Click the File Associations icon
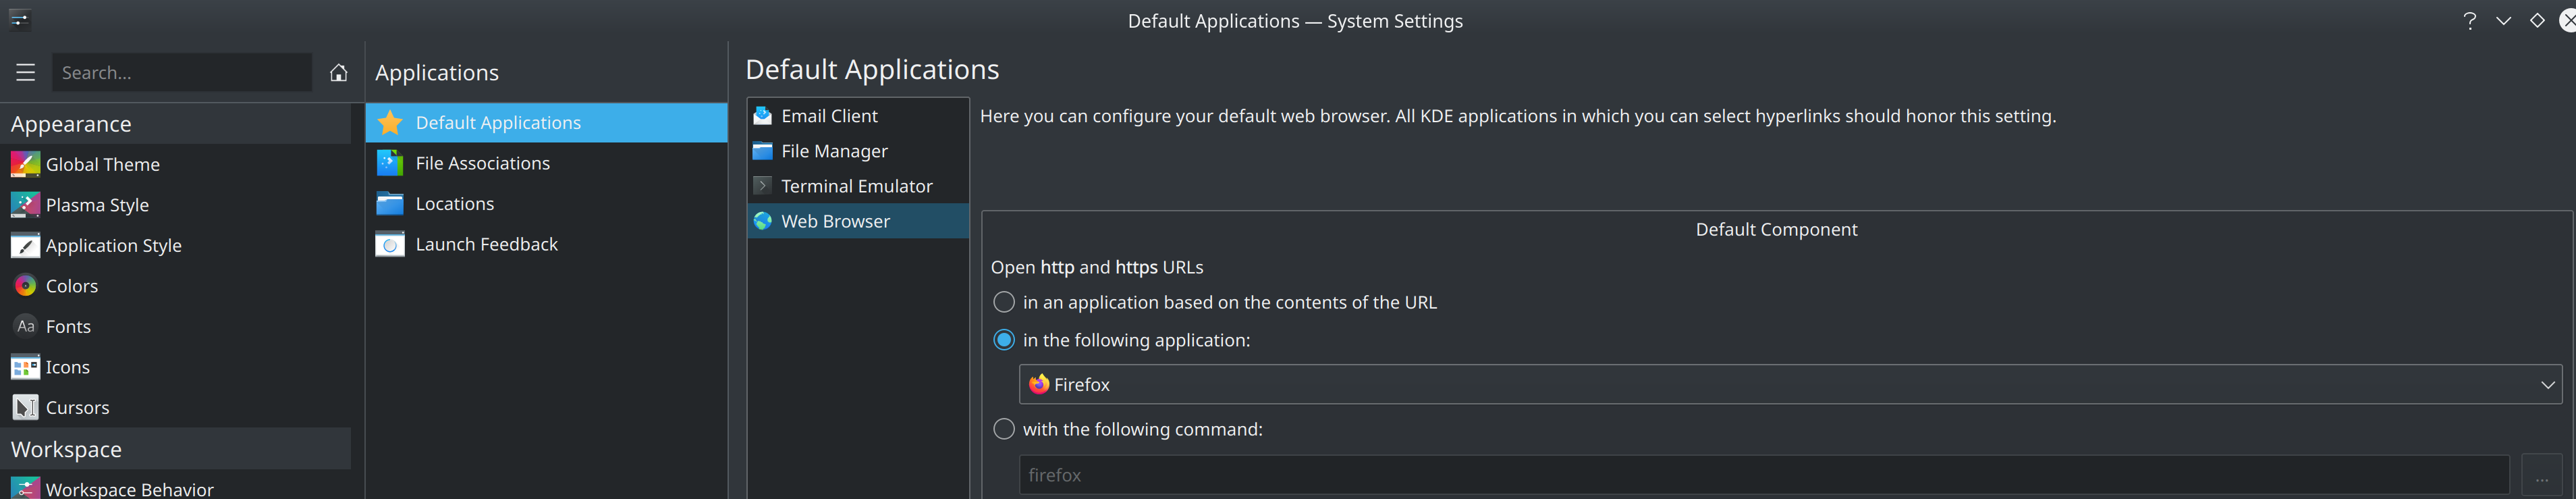 pyautogui.click(x=390, y=163)
